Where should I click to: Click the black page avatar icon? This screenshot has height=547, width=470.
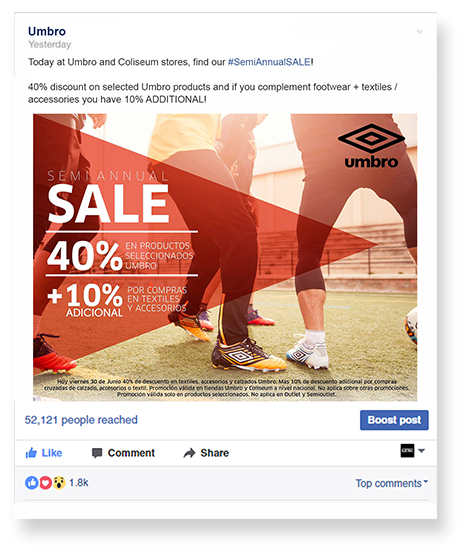tap(407, 450)
